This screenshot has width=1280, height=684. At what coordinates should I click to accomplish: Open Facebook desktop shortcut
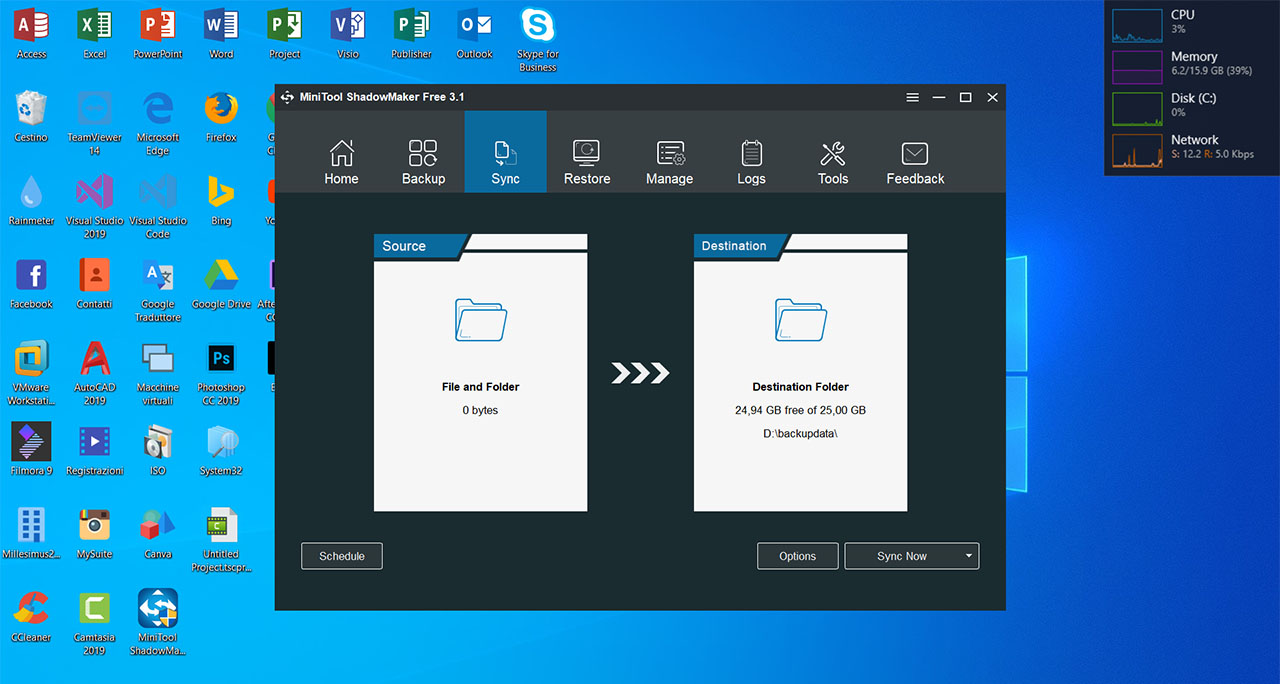point(31,283)
